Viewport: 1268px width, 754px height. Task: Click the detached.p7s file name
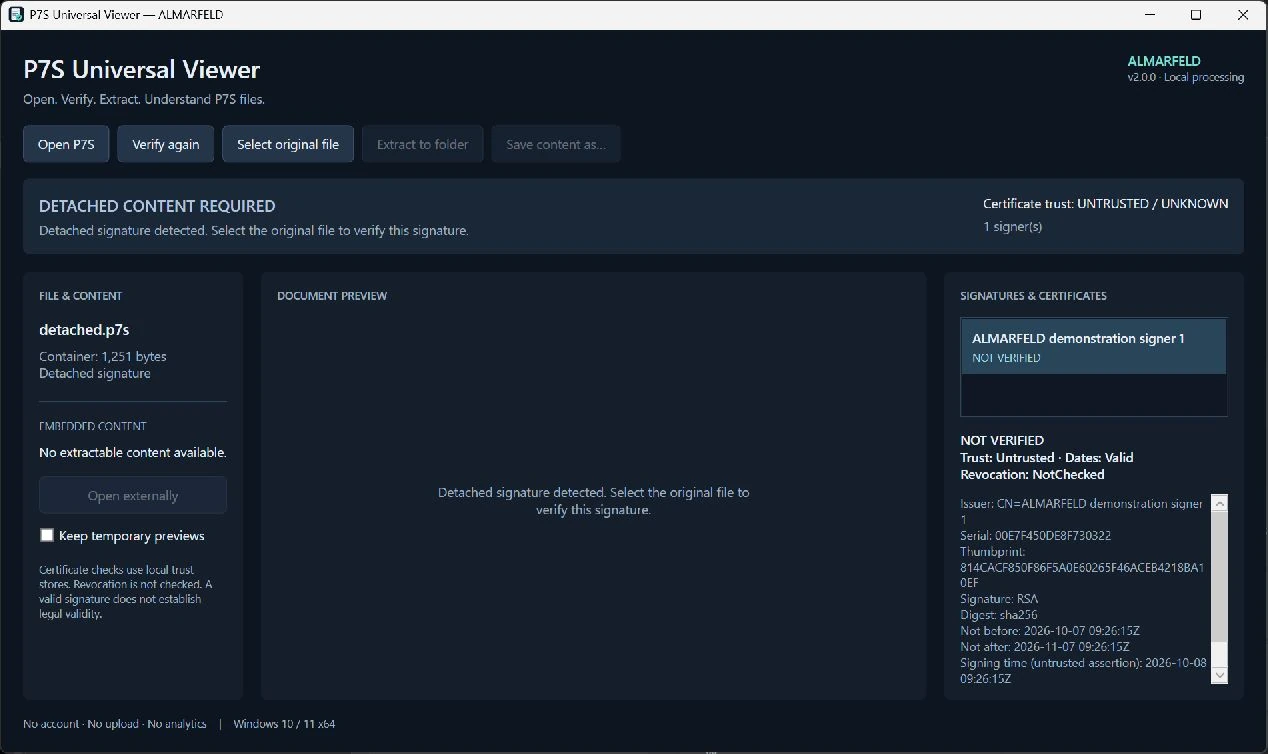[84, 329]
